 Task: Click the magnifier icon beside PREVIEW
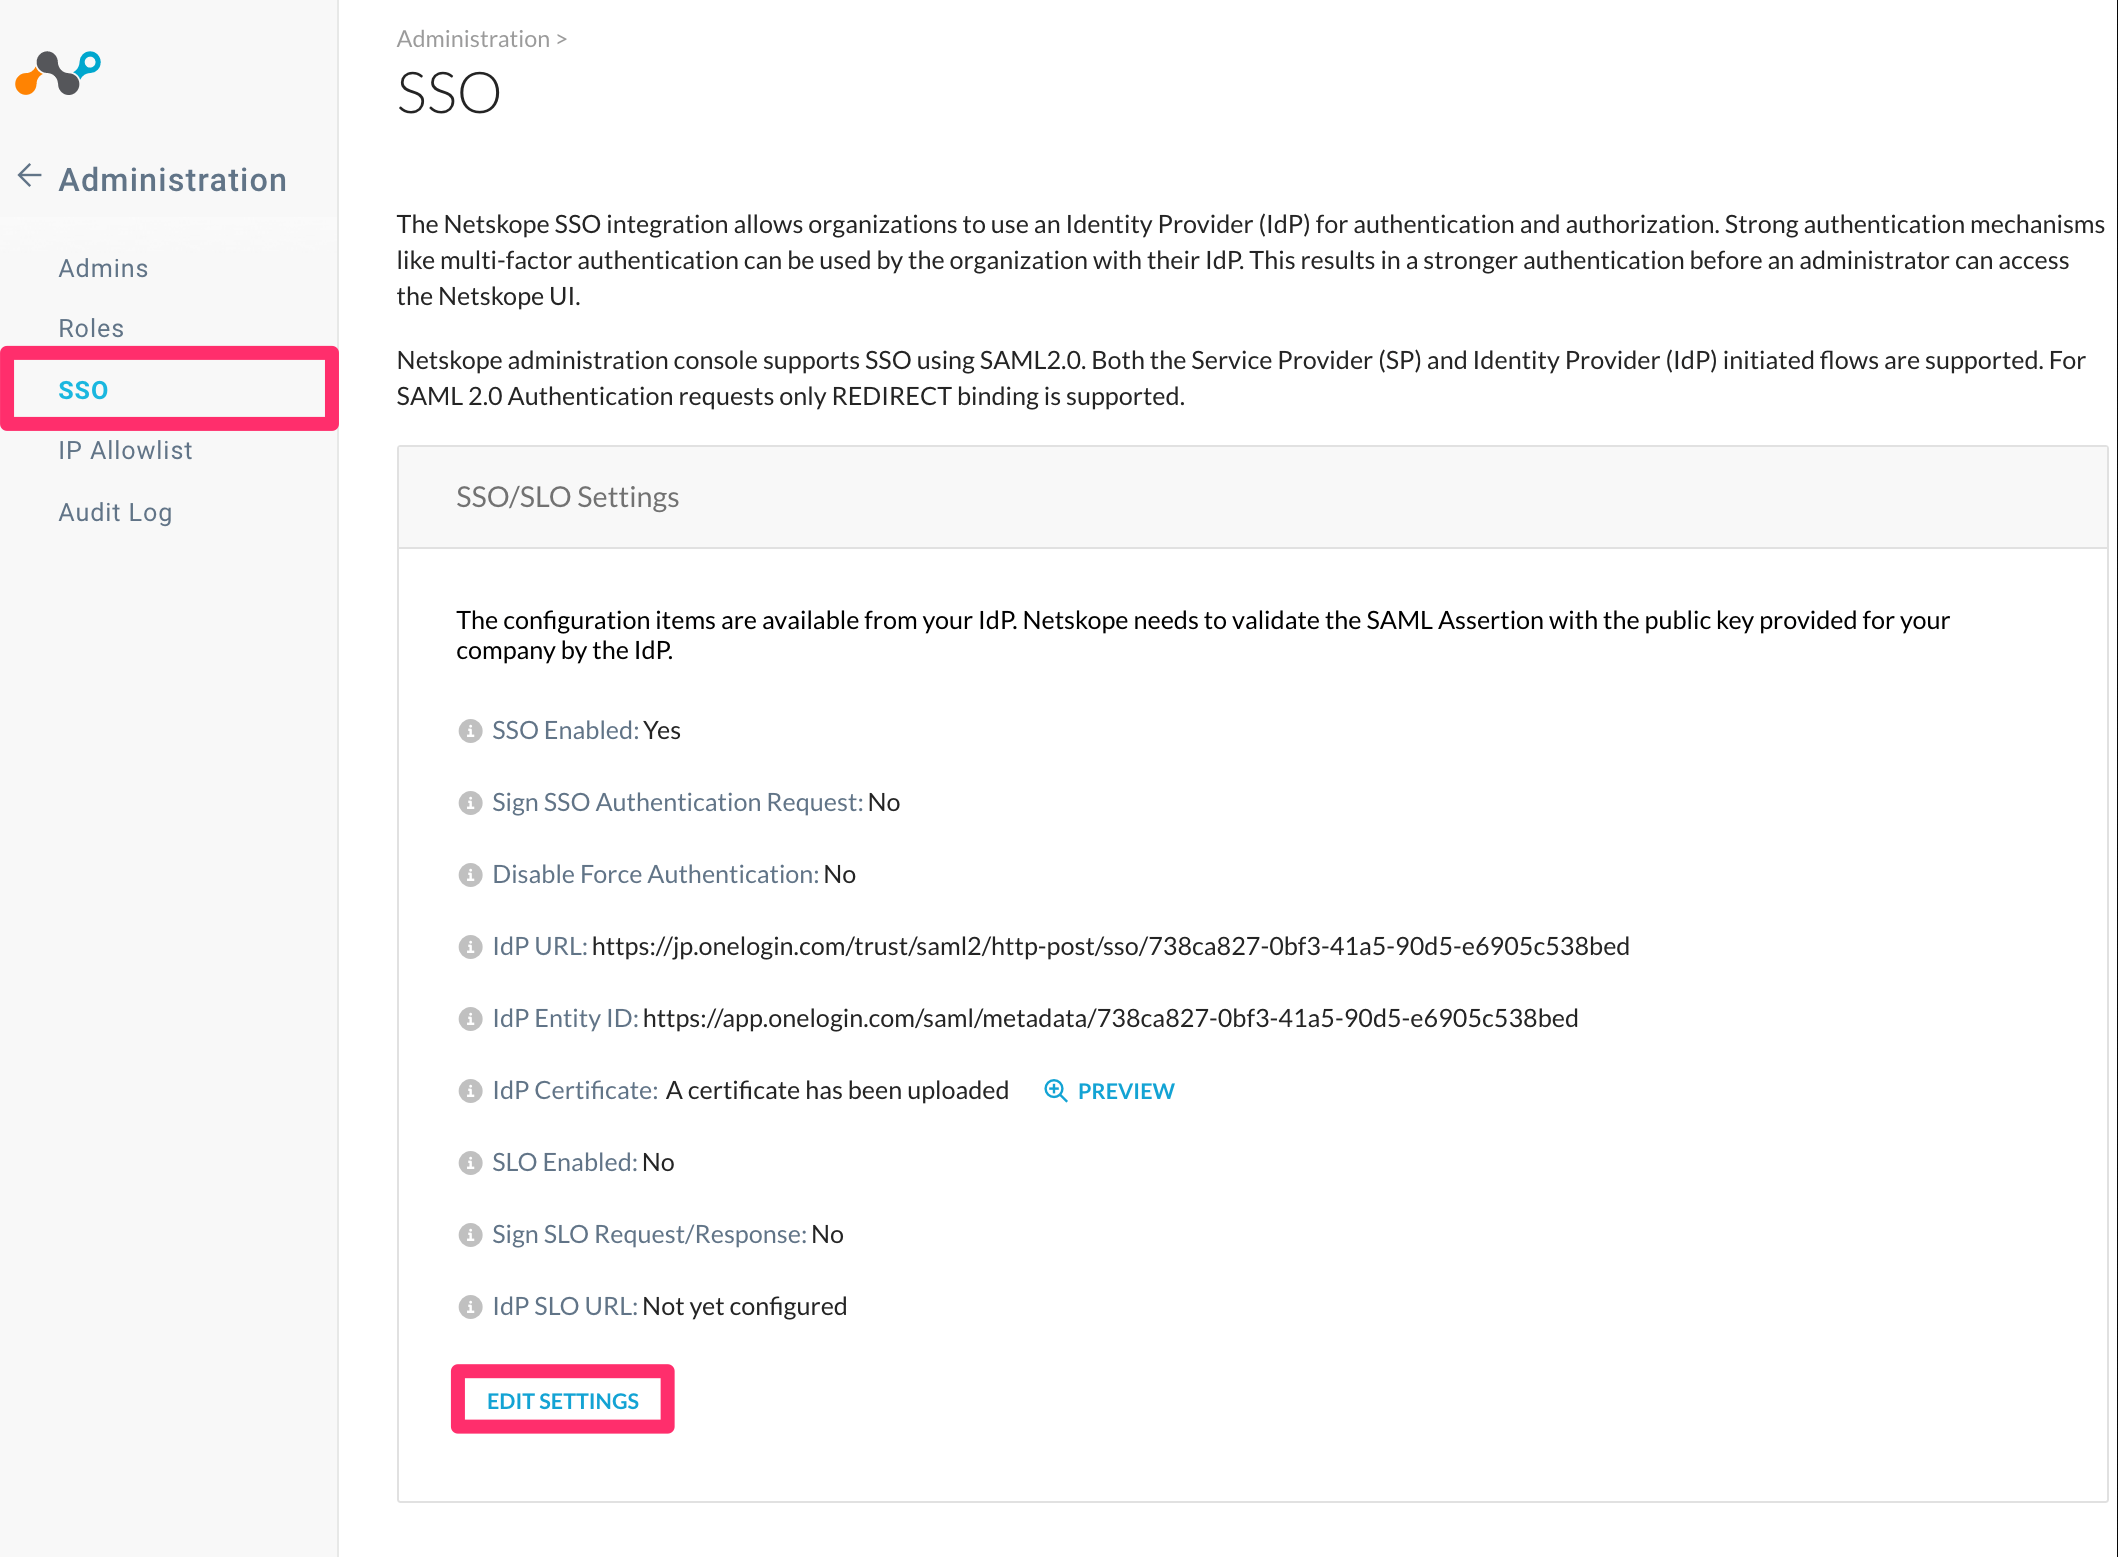[x=1056, y=1091]
